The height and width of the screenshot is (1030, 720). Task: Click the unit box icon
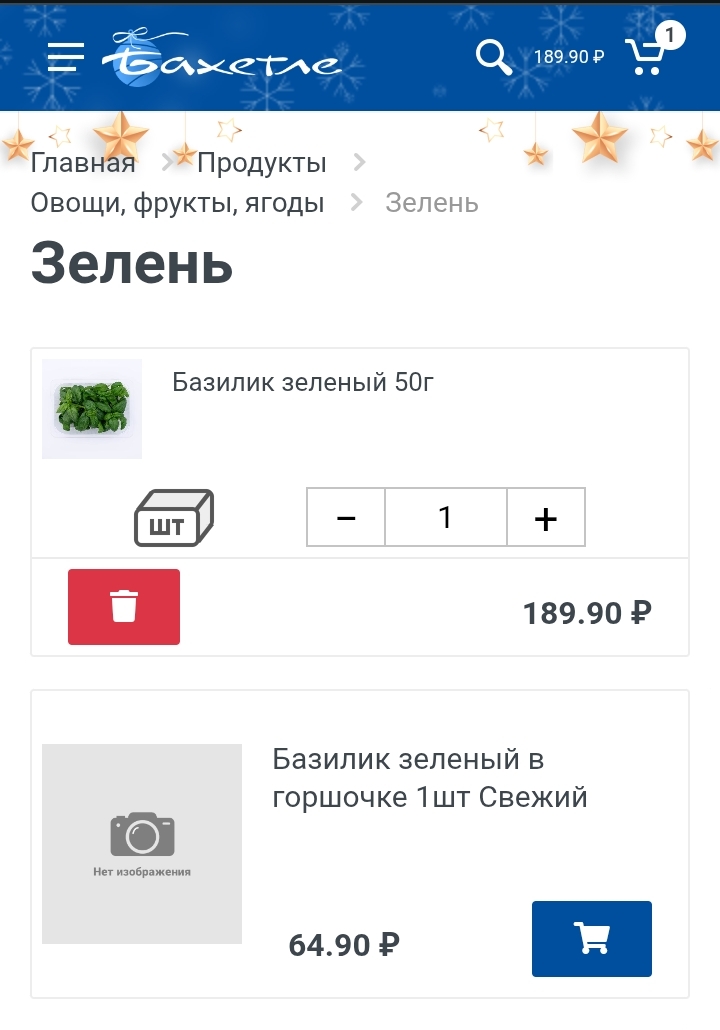(x=174, y=518)
